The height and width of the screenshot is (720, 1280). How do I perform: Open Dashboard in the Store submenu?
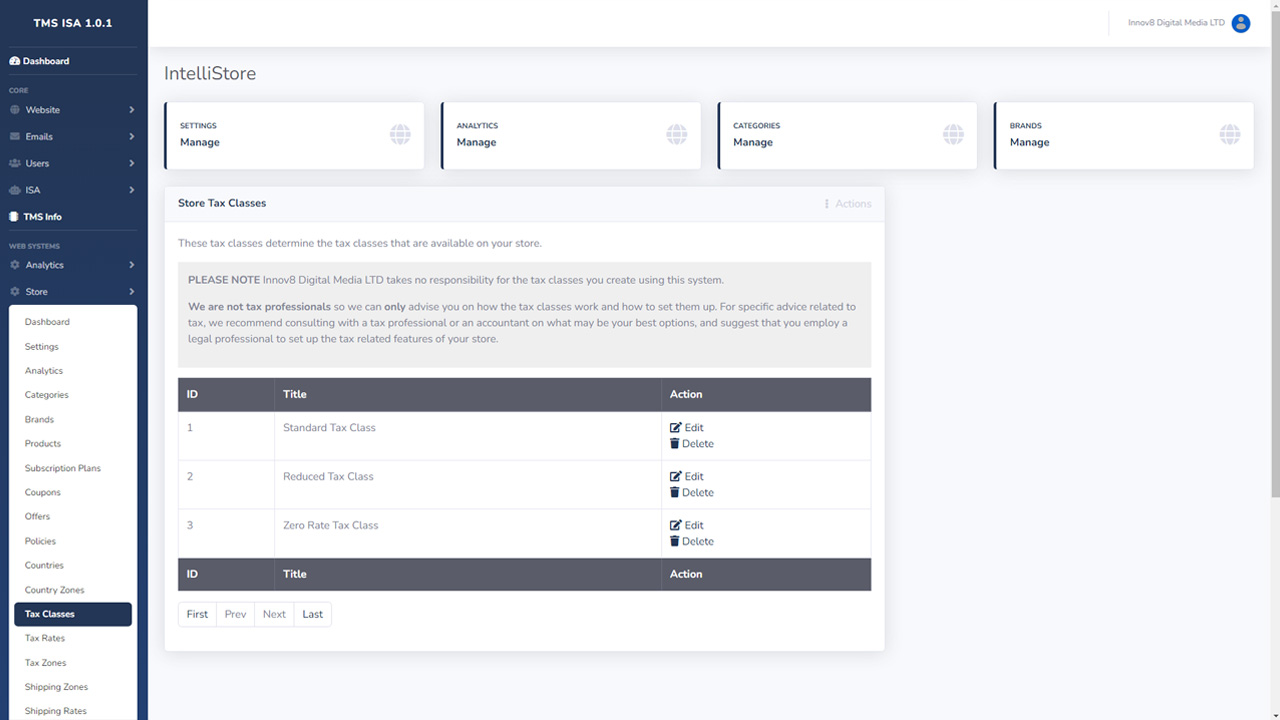pos(73,322)
